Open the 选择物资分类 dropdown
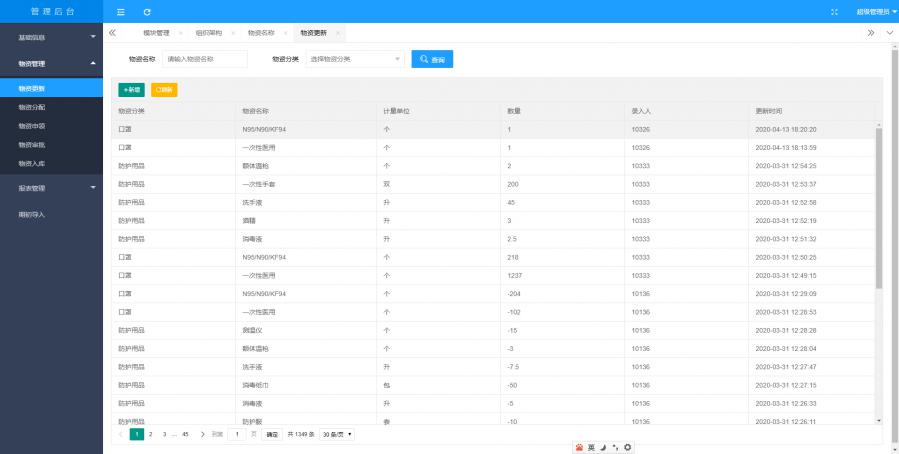This screenshot has width=899, height=454. coord(355,59)
